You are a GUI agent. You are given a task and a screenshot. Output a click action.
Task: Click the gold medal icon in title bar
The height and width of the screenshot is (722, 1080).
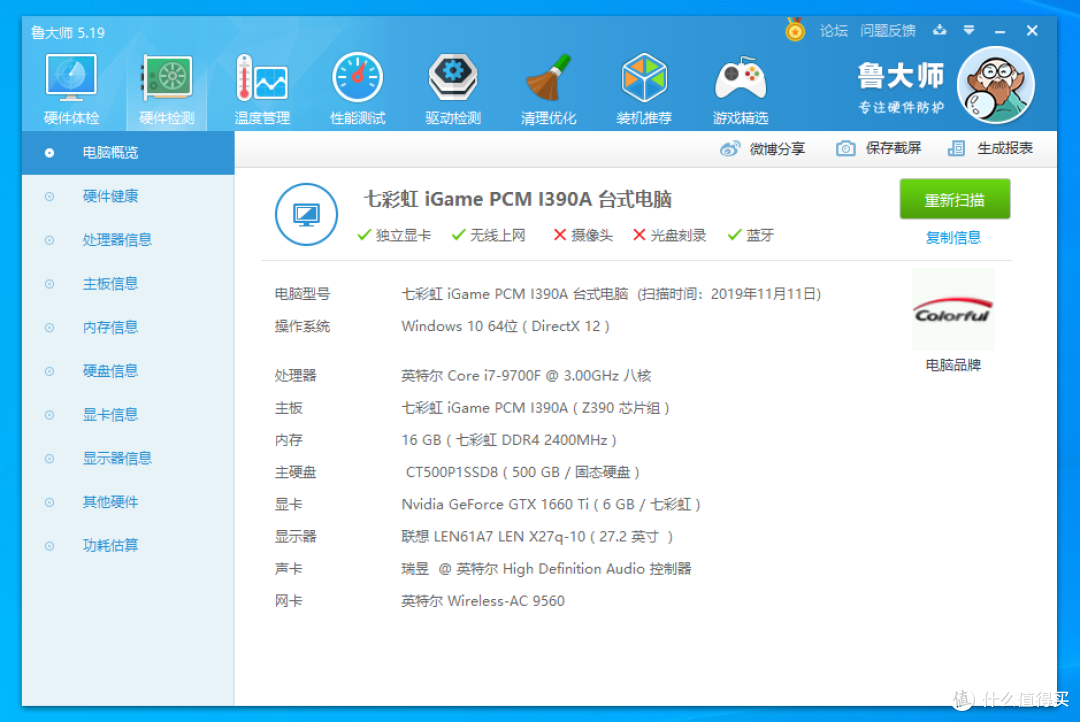coord(795,30)
